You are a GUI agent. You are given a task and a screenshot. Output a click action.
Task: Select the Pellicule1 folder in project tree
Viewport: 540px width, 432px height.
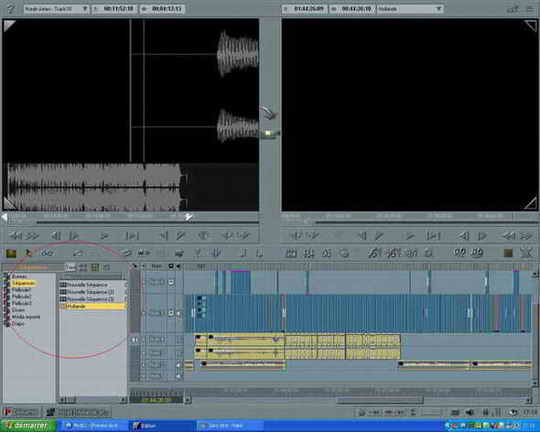tap(21, 290)
